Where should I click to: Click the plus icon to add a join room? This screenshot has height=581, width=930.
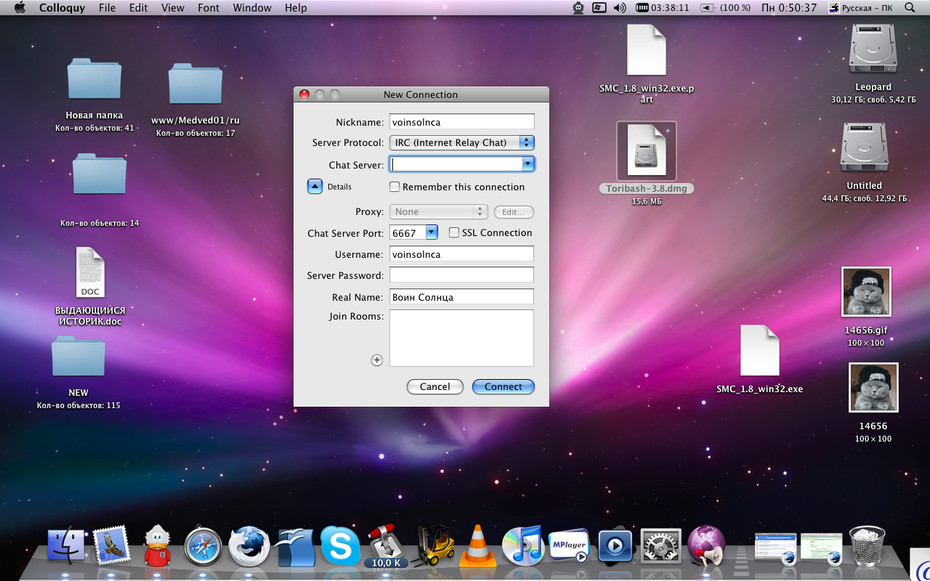[377, 360]
